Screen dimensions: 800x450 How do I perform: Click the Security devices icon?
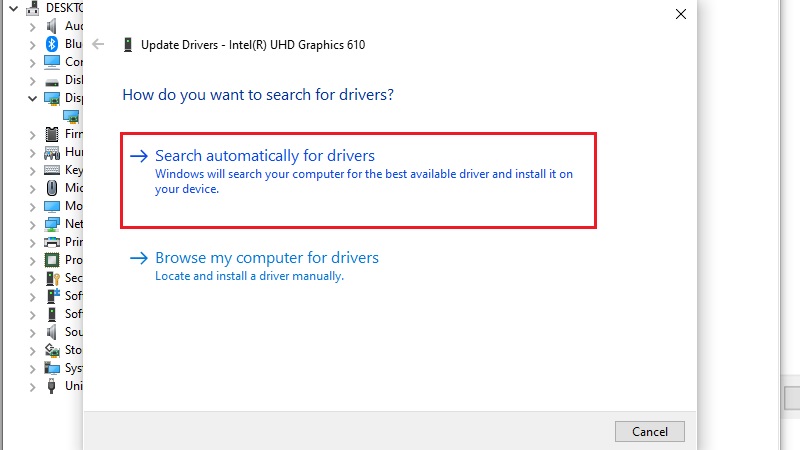[53, 278]
